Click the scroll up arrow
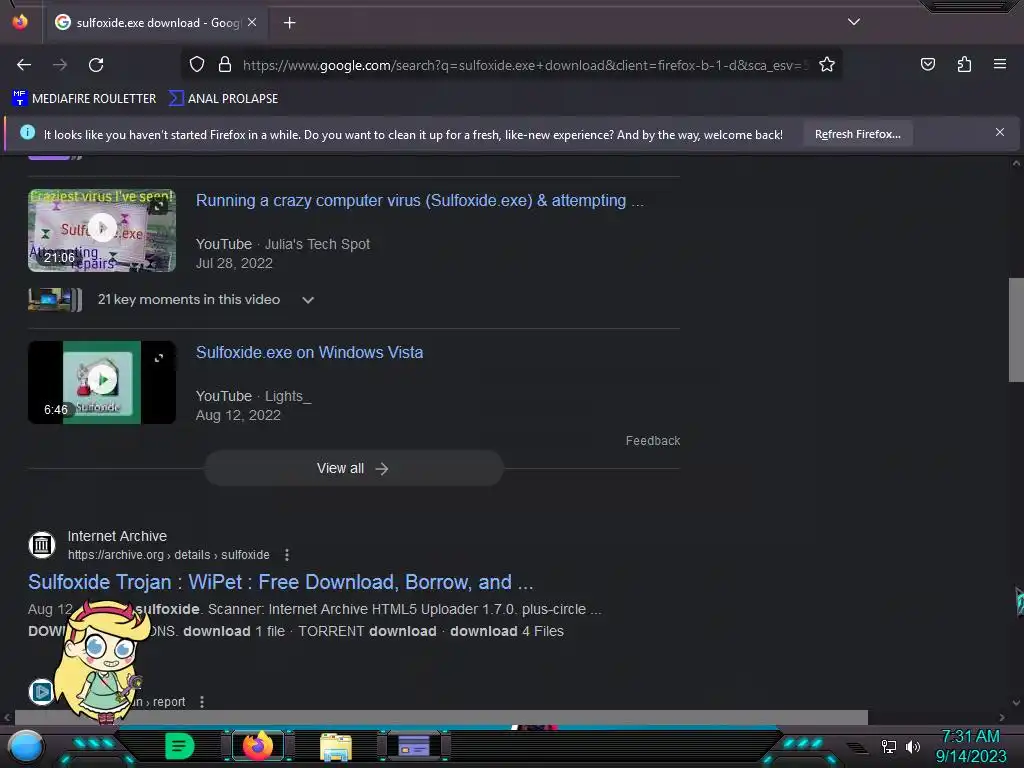The image size is (1024, 768). coord(1016,163)
